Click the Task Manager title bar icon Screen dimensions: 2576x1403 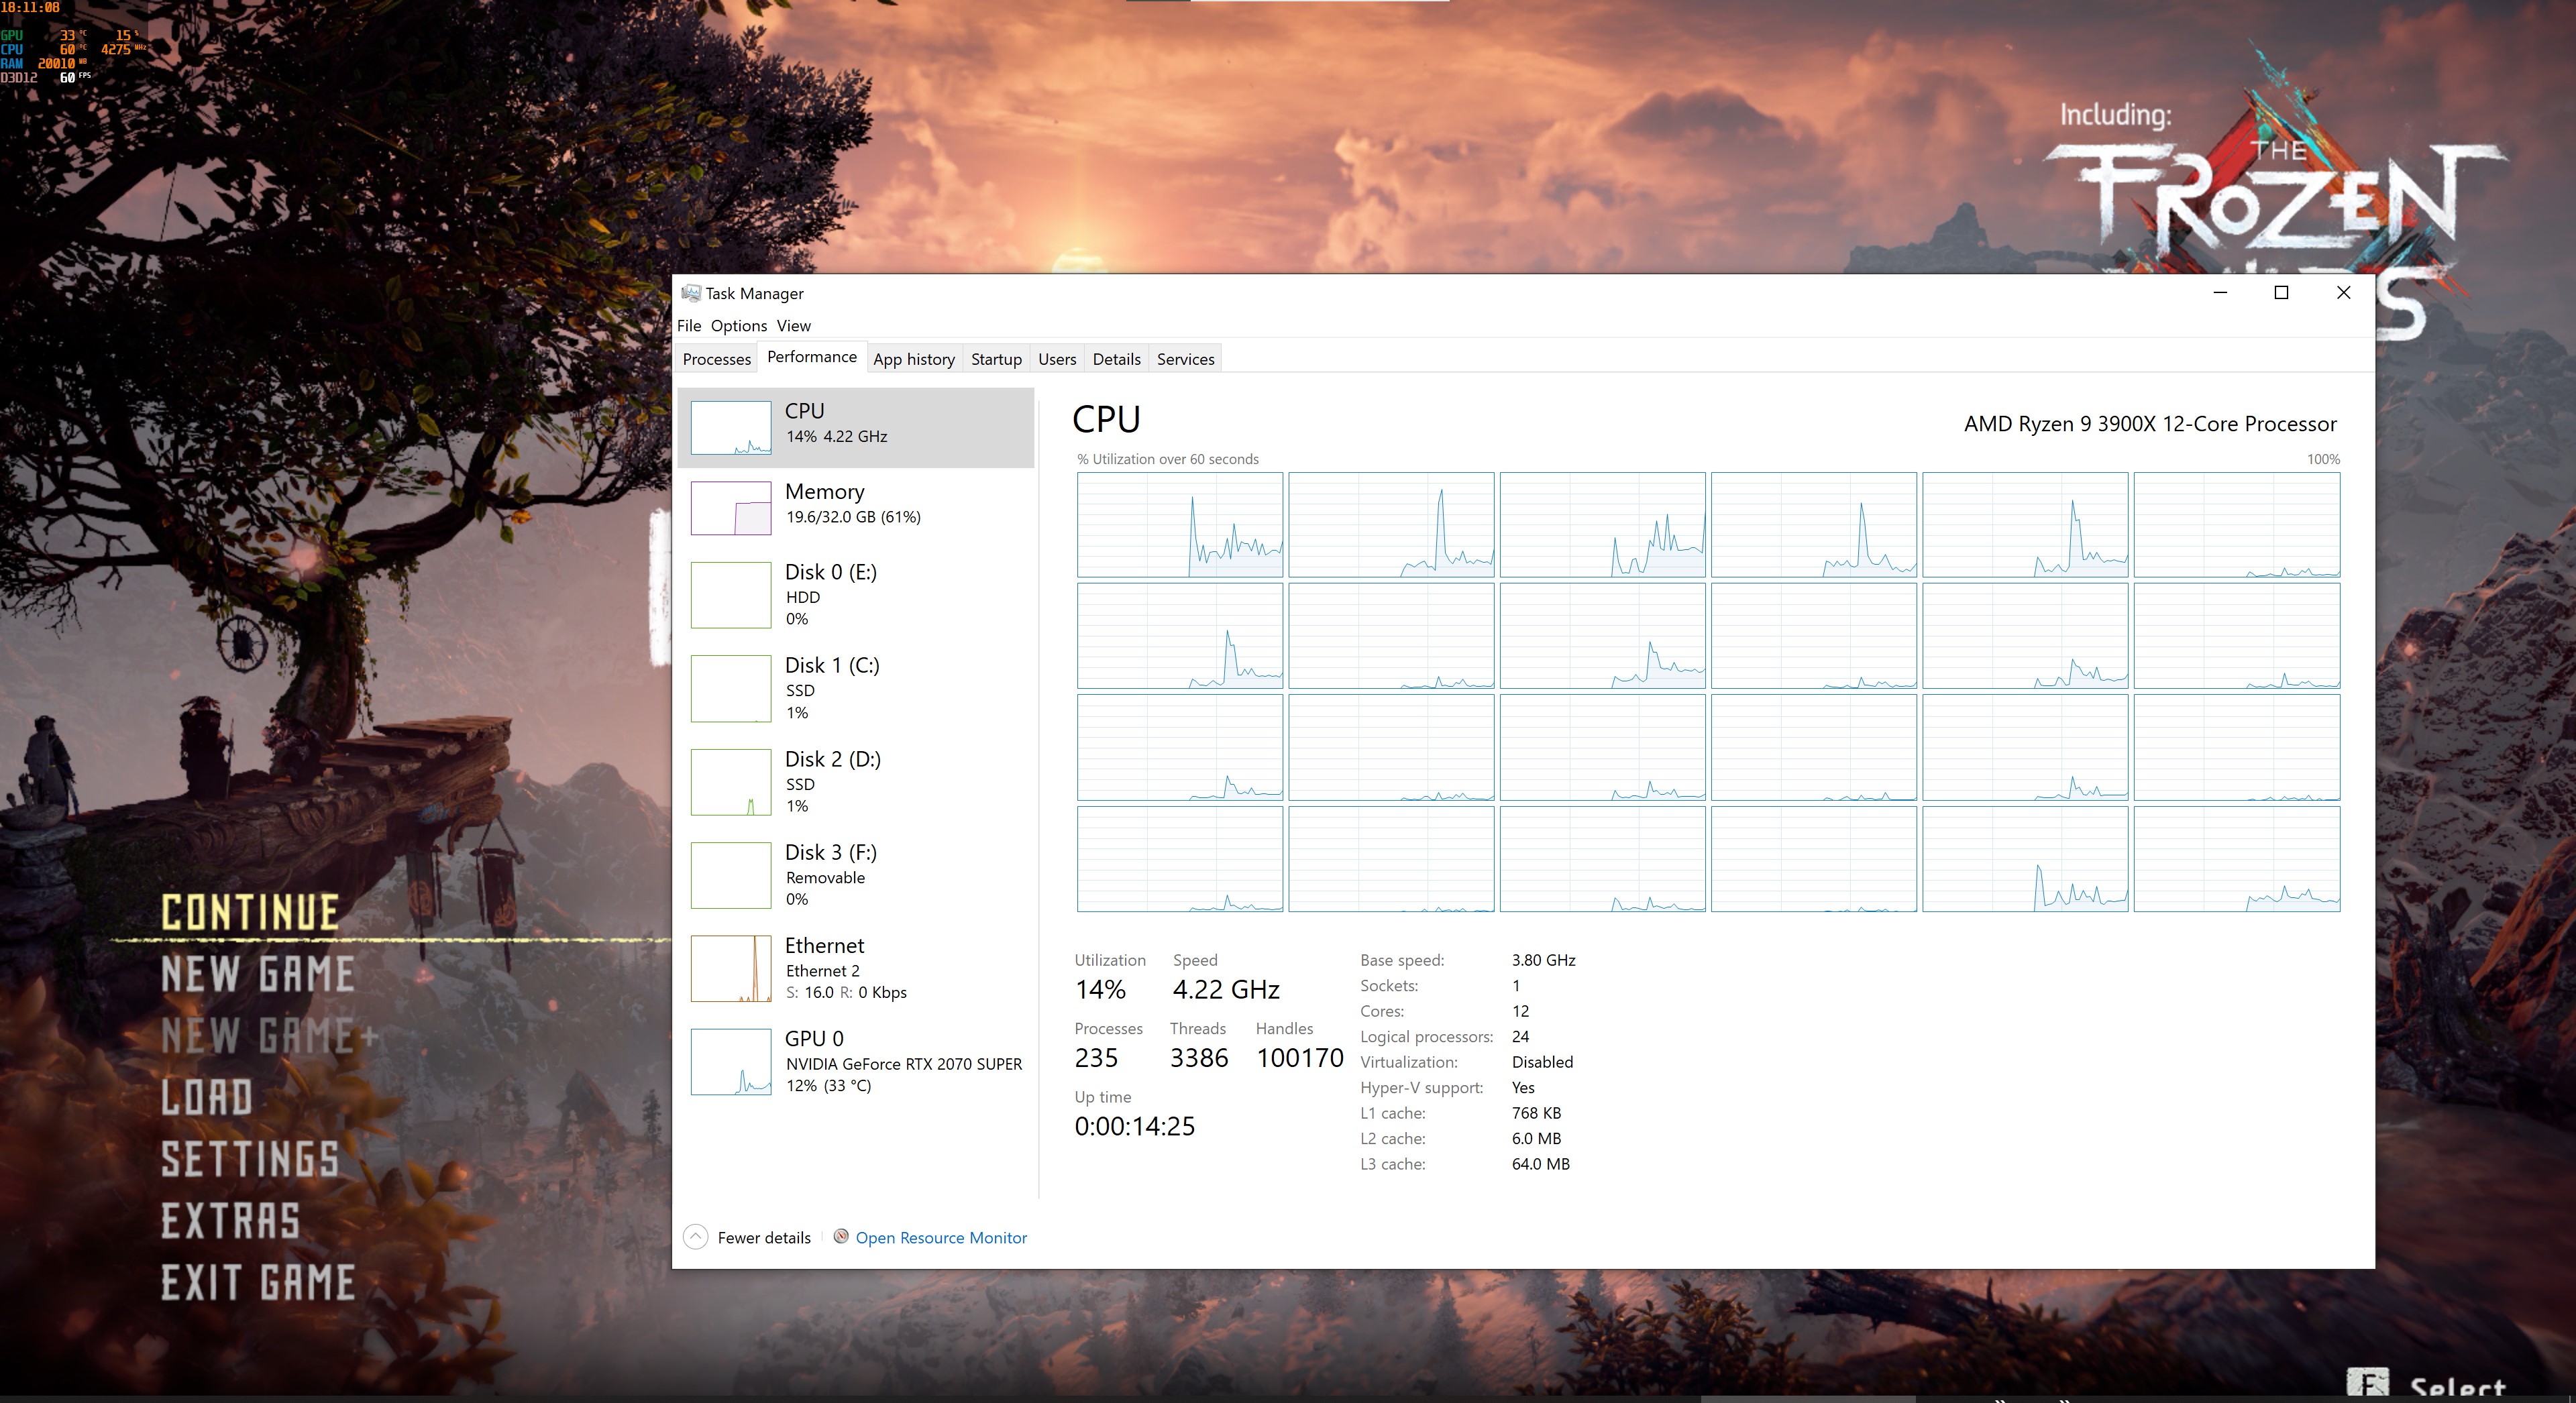pos(690,293)
